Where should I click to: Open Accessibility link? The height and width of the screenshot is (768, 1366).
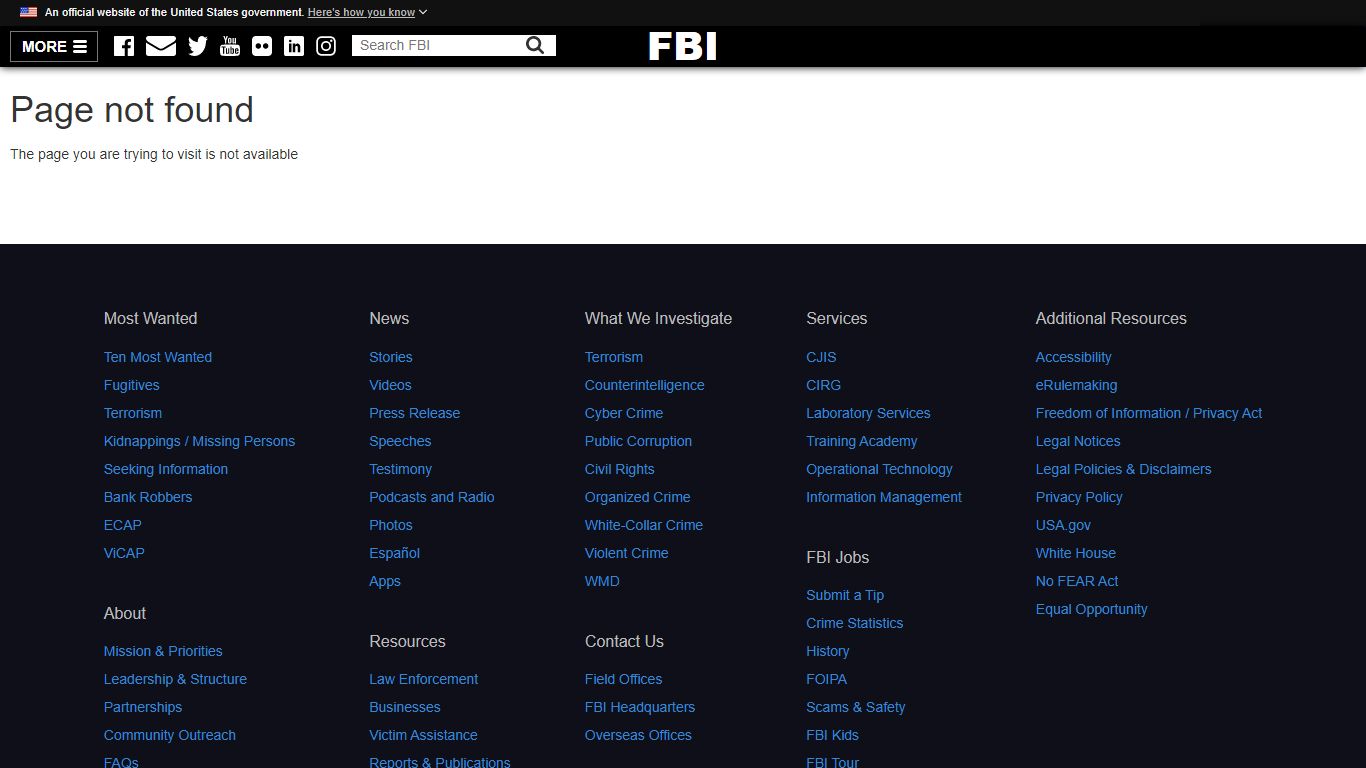coord(1073,357)
